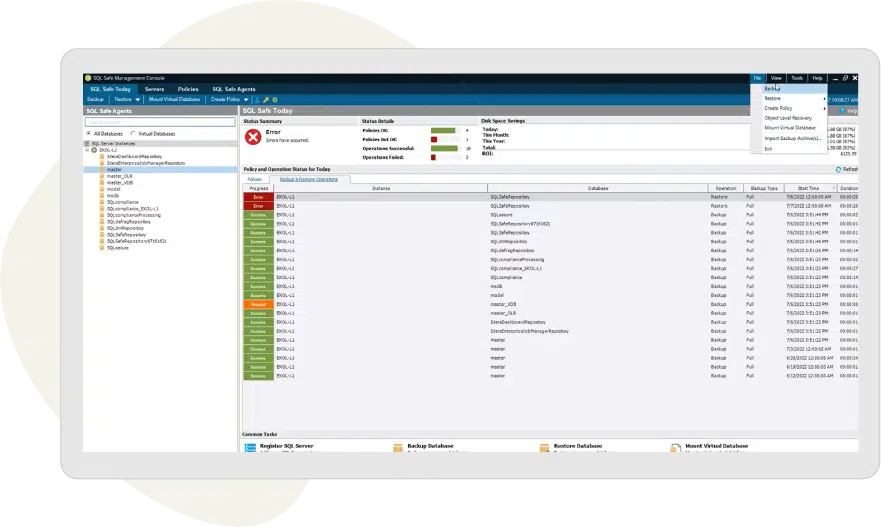Image resolution: width=881 pixels, height=527 pixels.
Task: Expand the Restore submenu arrow in the File menu
Action: [x=824, y=98]
